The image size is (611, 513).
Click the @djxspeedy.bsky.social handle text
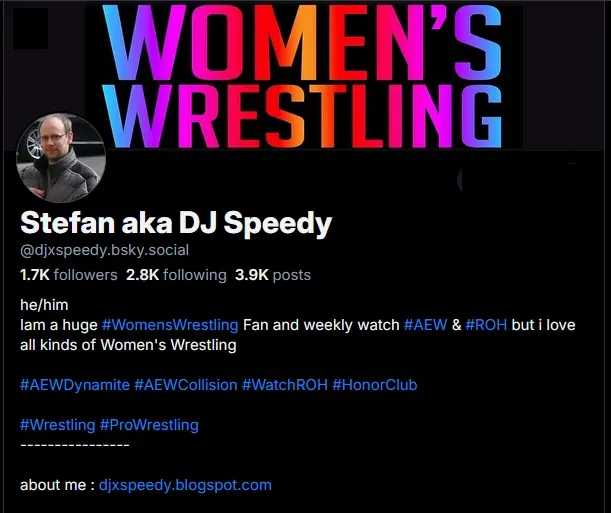[x=104, y=250]
